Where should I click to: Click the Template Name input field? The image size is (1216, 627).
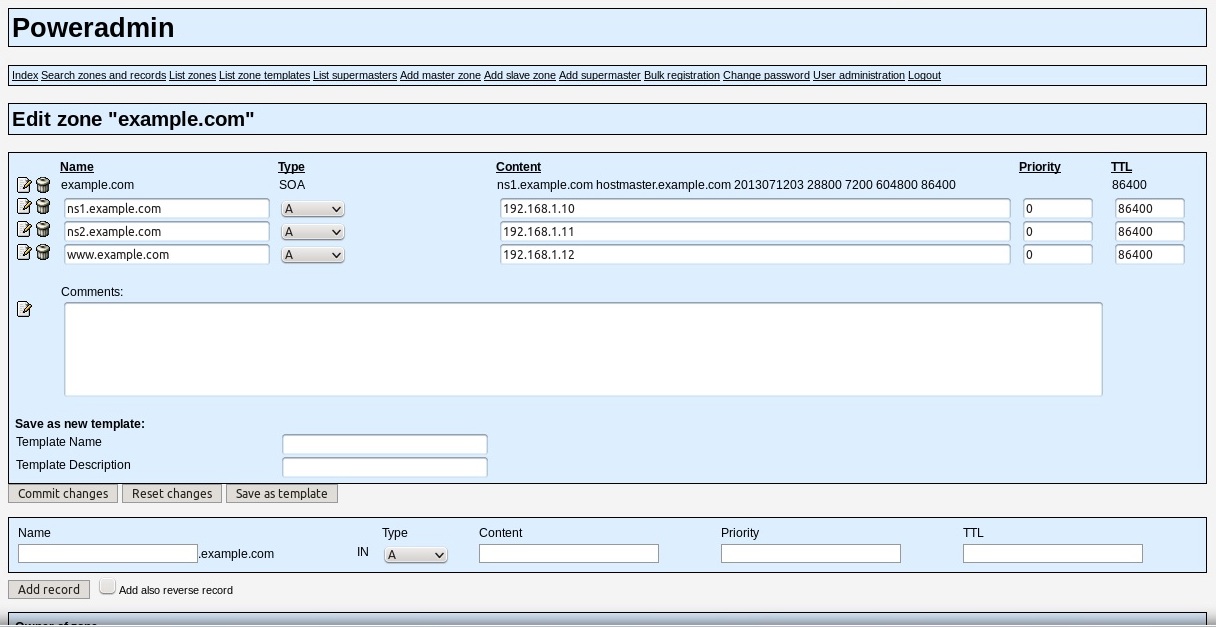385,444
